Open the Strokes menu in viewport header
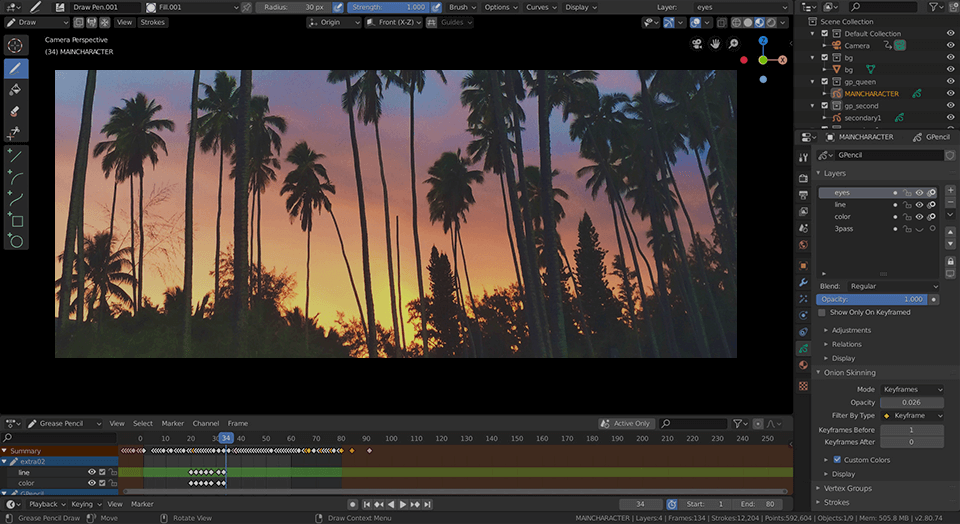 [153, 22]
